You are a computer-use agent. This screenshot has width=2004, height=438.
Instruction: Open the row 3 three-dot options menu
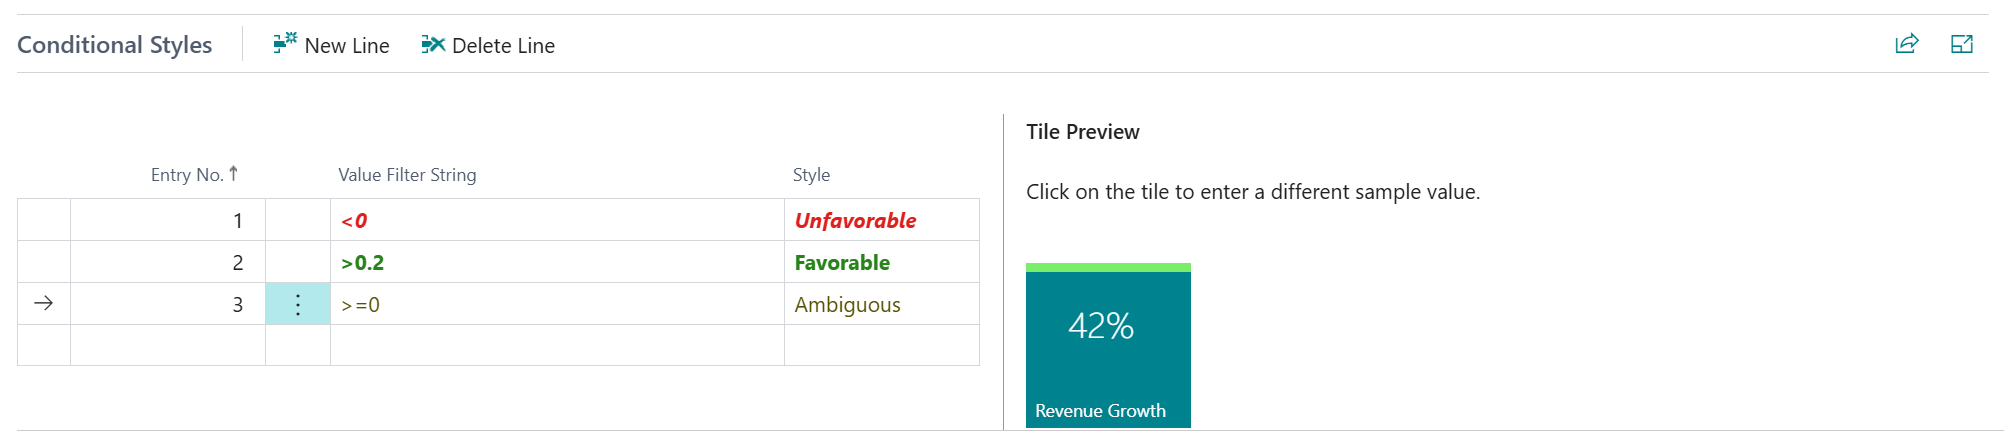[x=298, y=304]
